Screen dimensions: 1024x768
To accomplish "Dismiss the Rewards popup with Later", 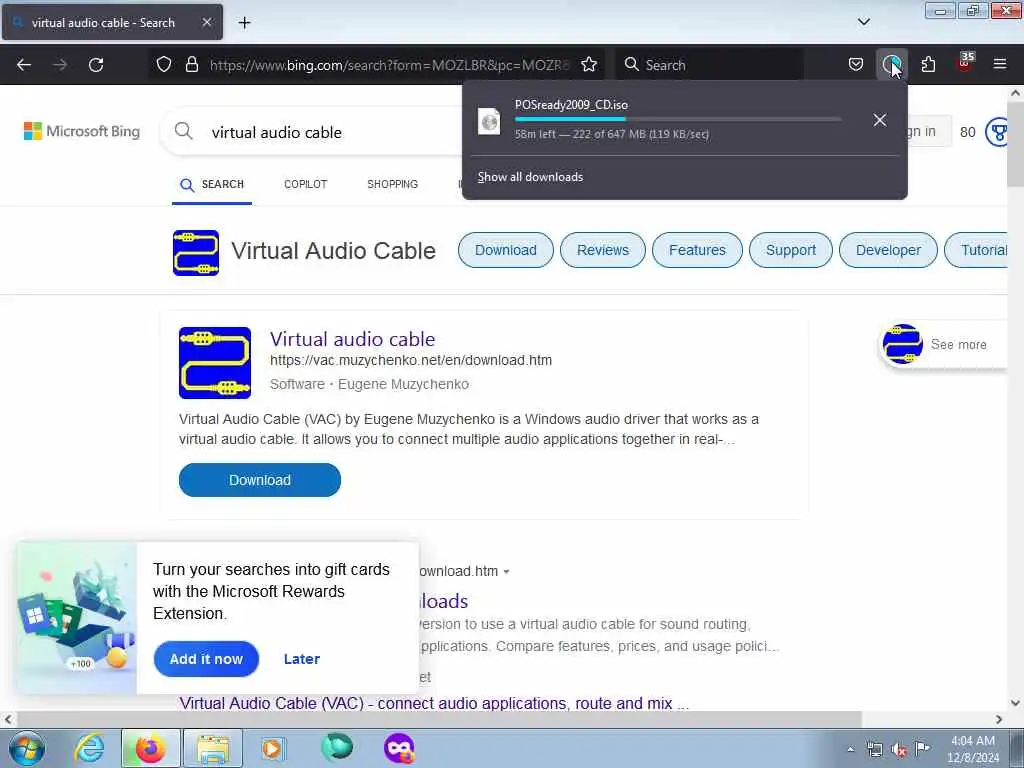I will 302,659.
